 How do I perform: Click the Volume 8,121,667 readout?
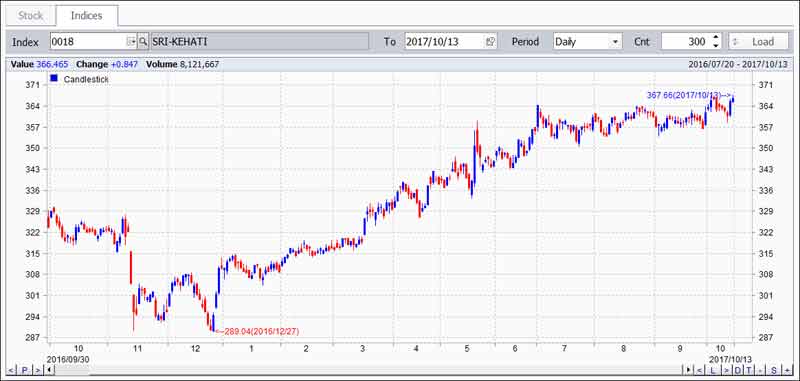[x=183, y=64]
